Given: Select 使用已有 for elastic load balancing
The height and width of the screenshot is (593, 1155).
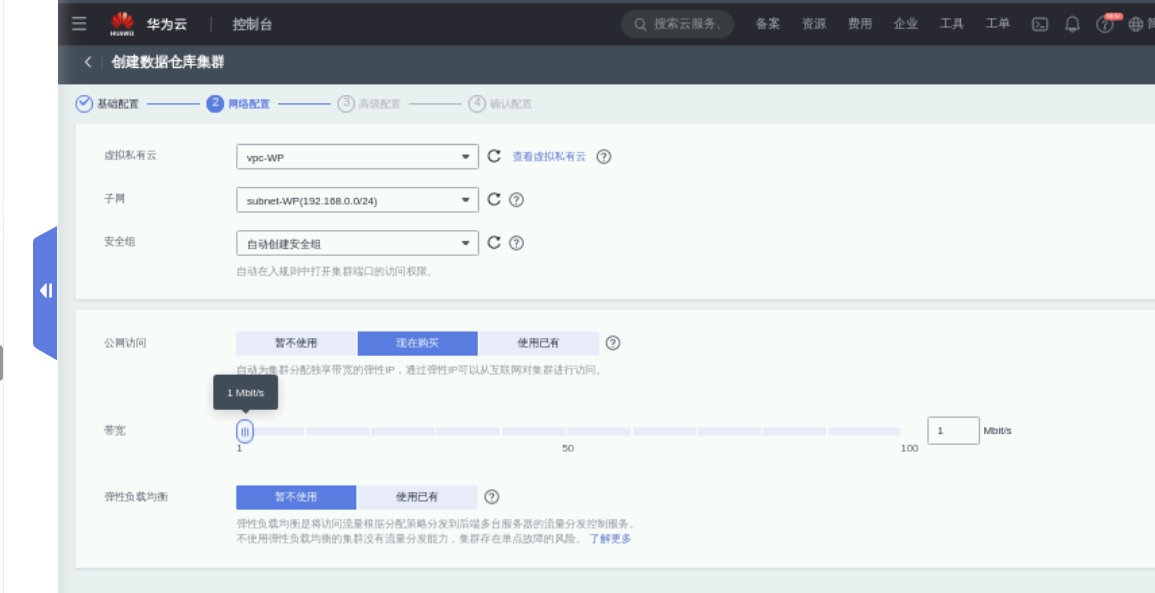Looking at the screenshot, I should tap(417, 497).
